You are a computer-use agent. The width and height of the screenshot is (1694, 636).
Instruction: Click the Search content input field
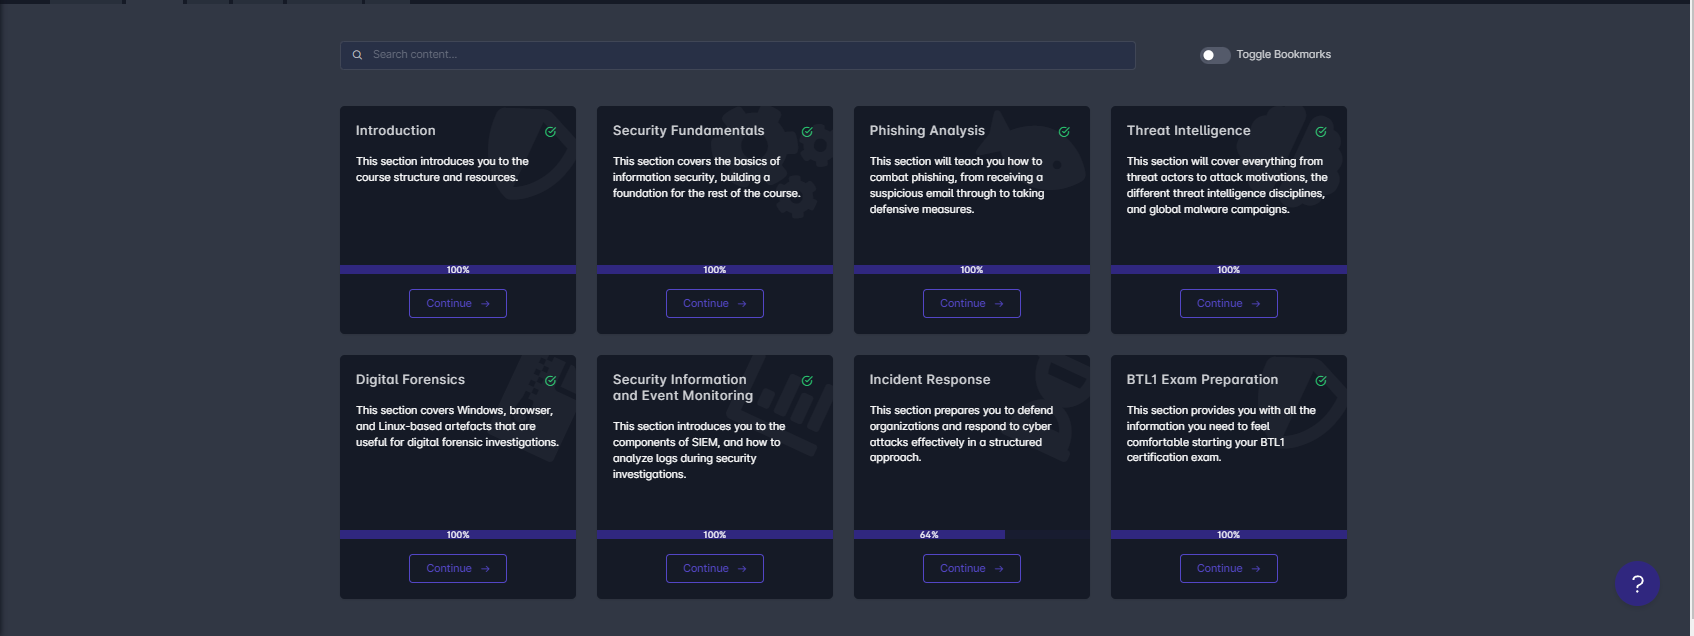click(x=738, y=55)
